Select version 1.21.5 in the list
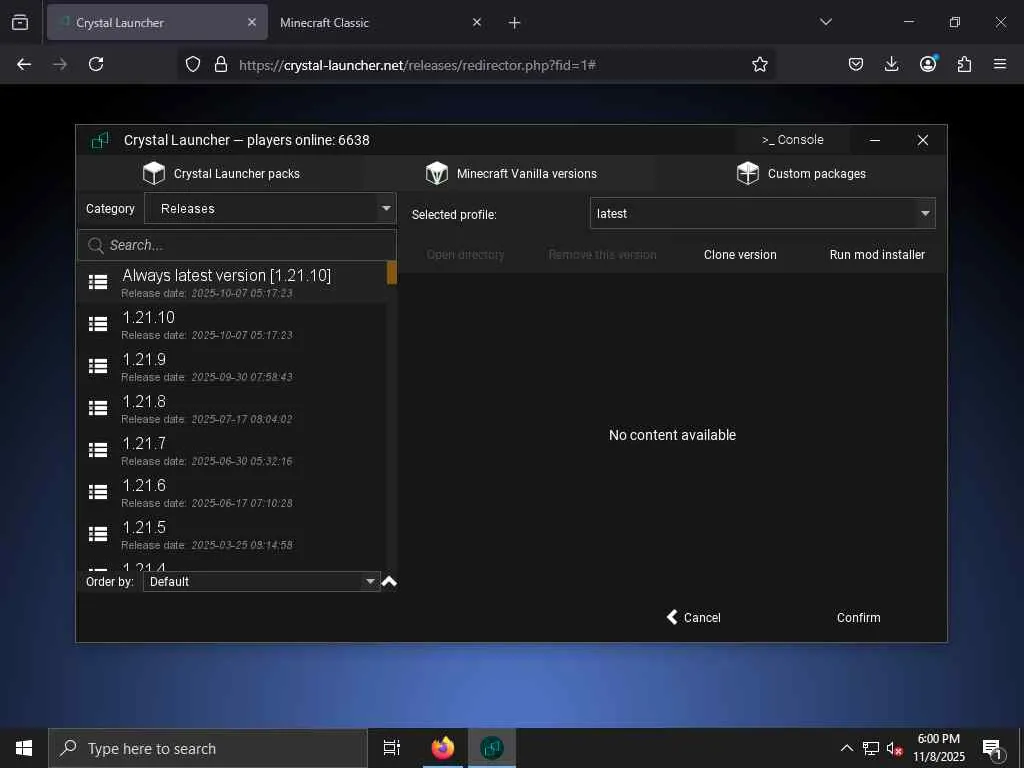This screenshot has height=768, width=1024. pos(232,534)
